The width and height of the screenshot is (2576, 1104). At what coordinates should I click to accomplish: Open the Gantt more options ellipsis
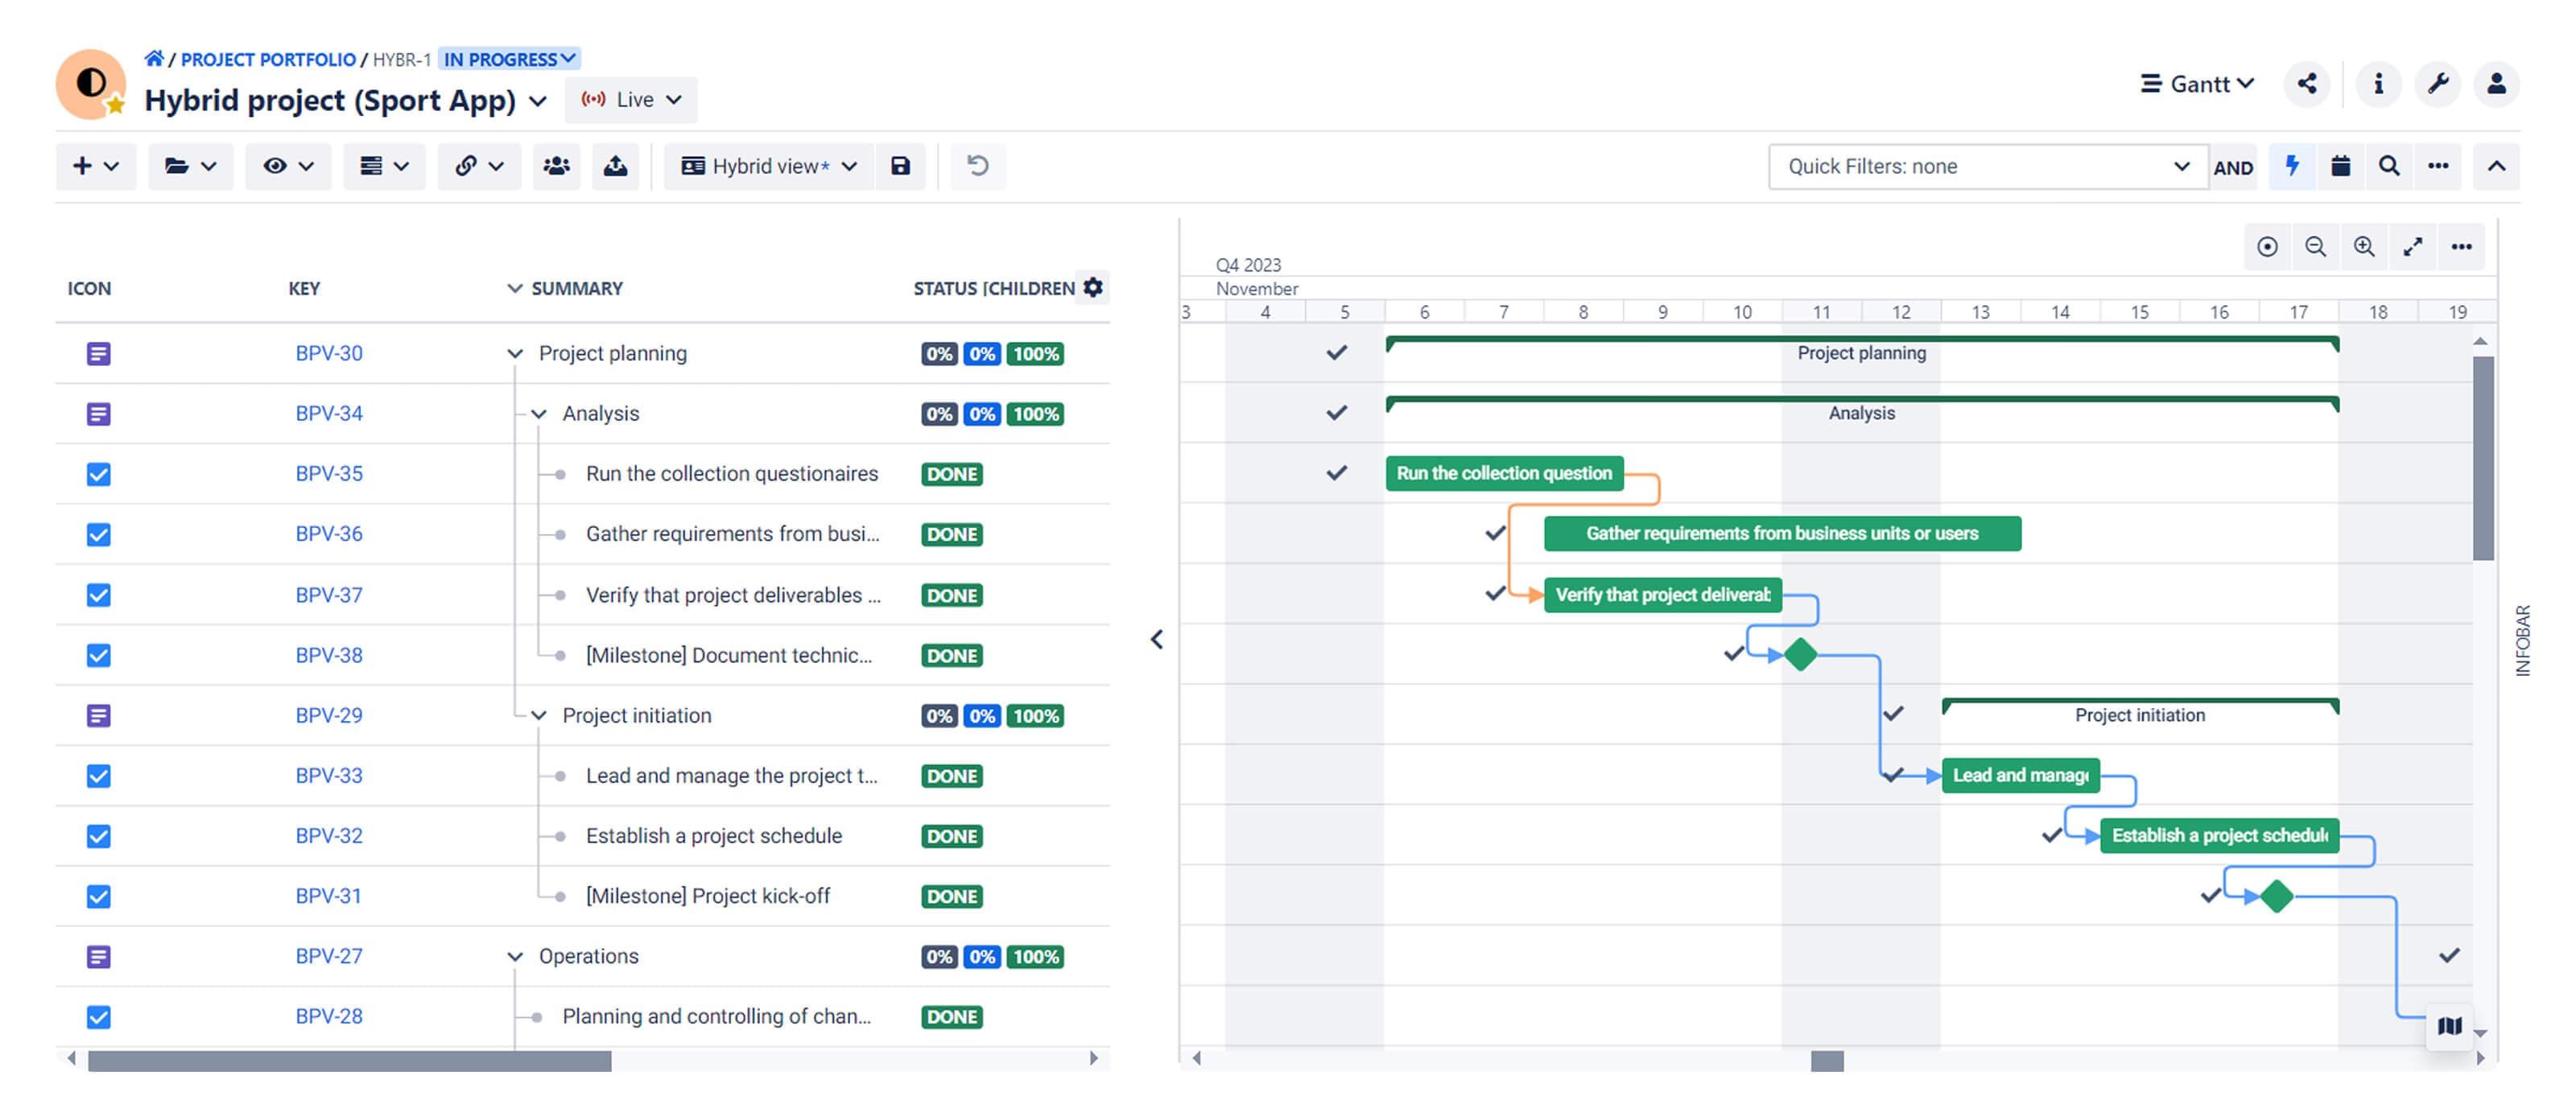coord(2461,247)
